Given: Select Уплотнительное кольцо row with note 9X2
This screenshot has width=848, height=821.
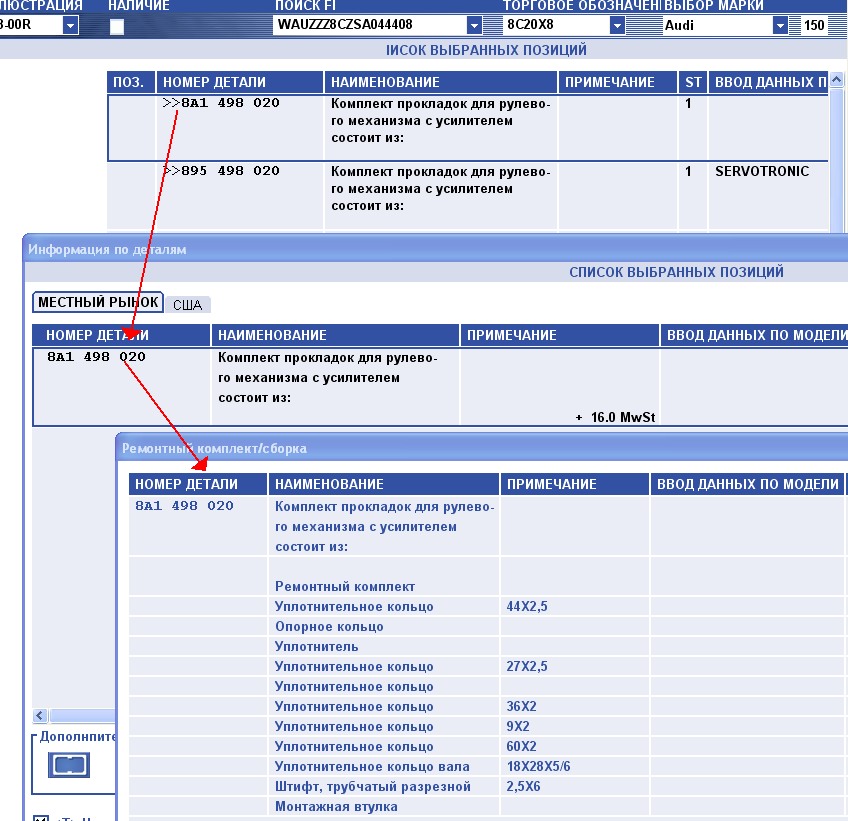Looking at the screenshot, I should tap(486, 726).
